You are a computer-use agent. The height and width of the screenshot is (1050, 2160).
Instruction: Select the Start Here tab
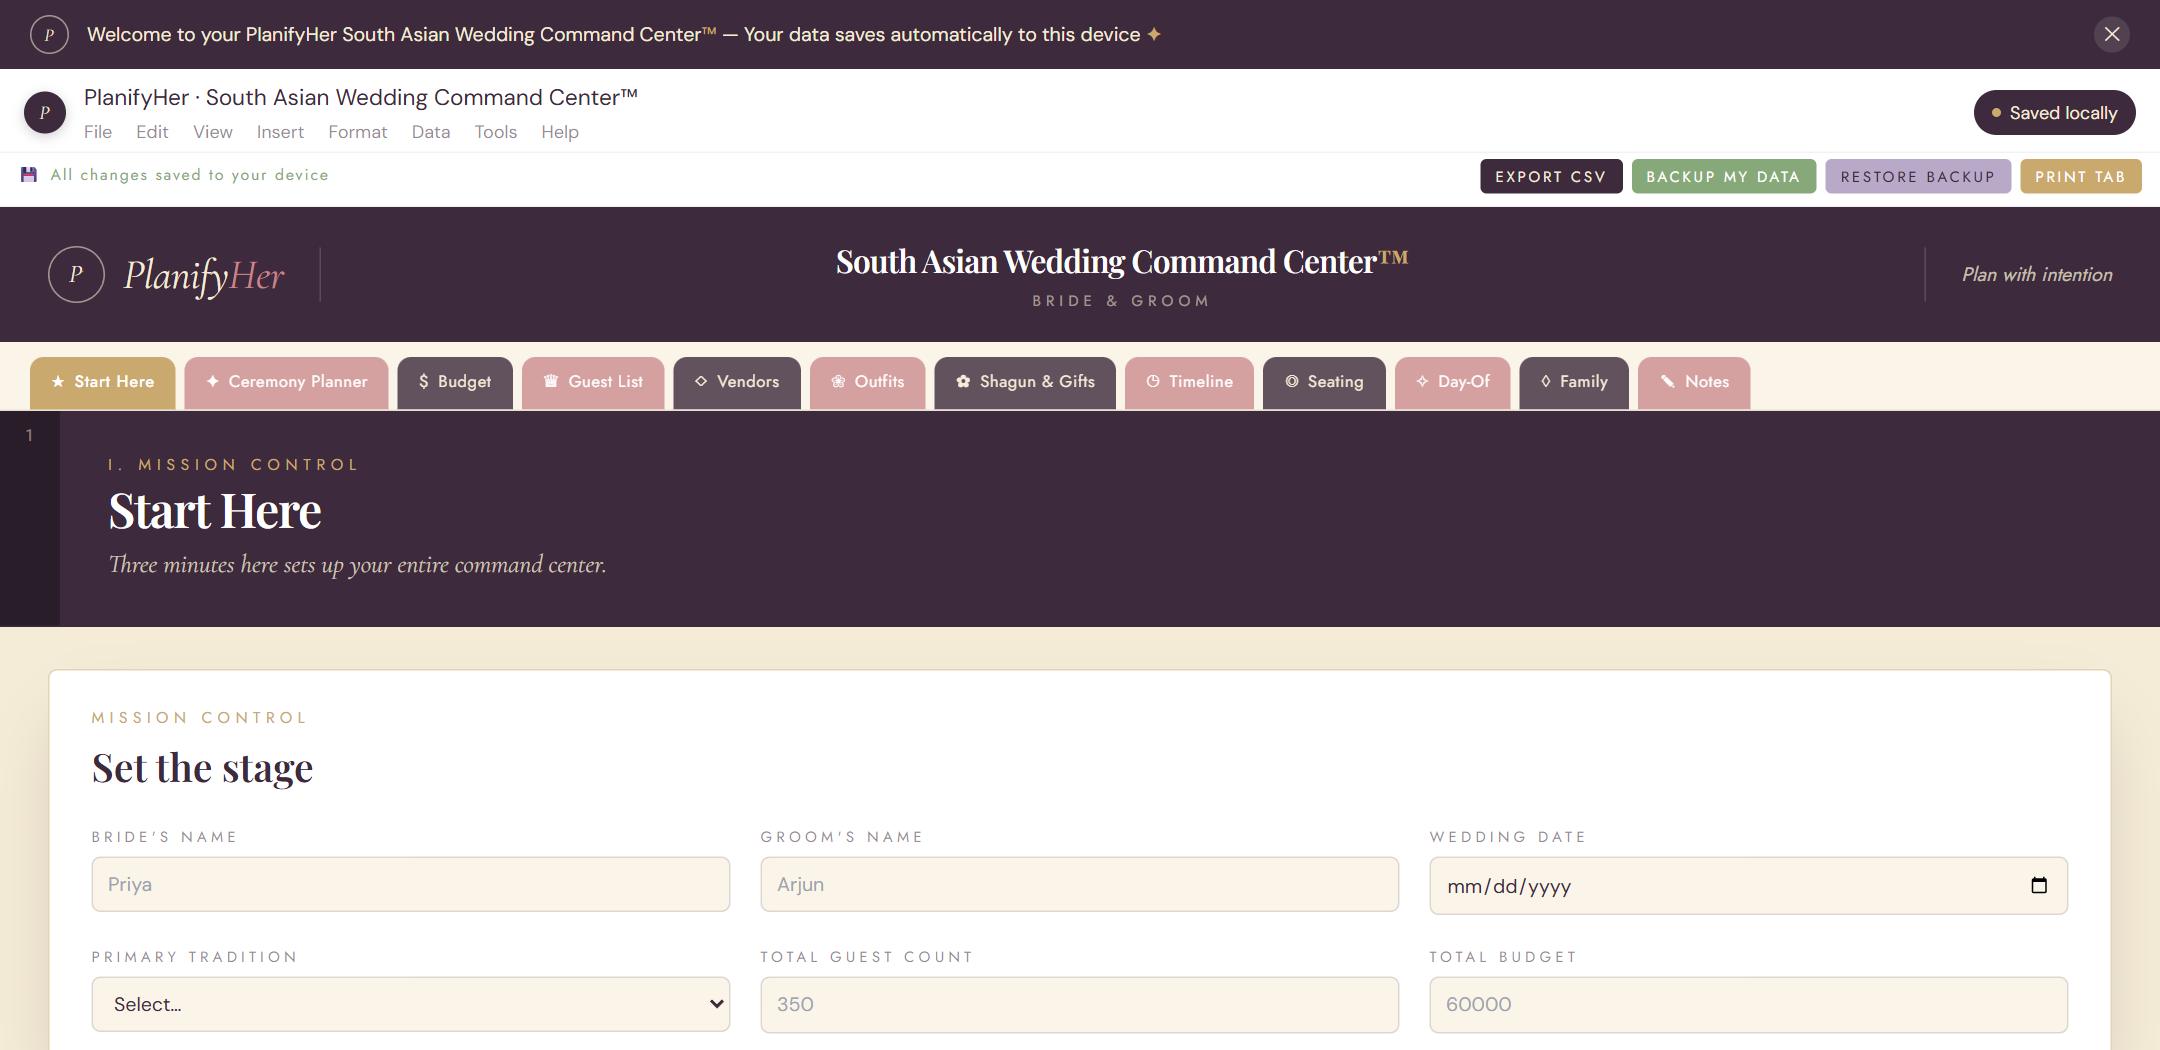pyautogui.click(x=102, y=382)
